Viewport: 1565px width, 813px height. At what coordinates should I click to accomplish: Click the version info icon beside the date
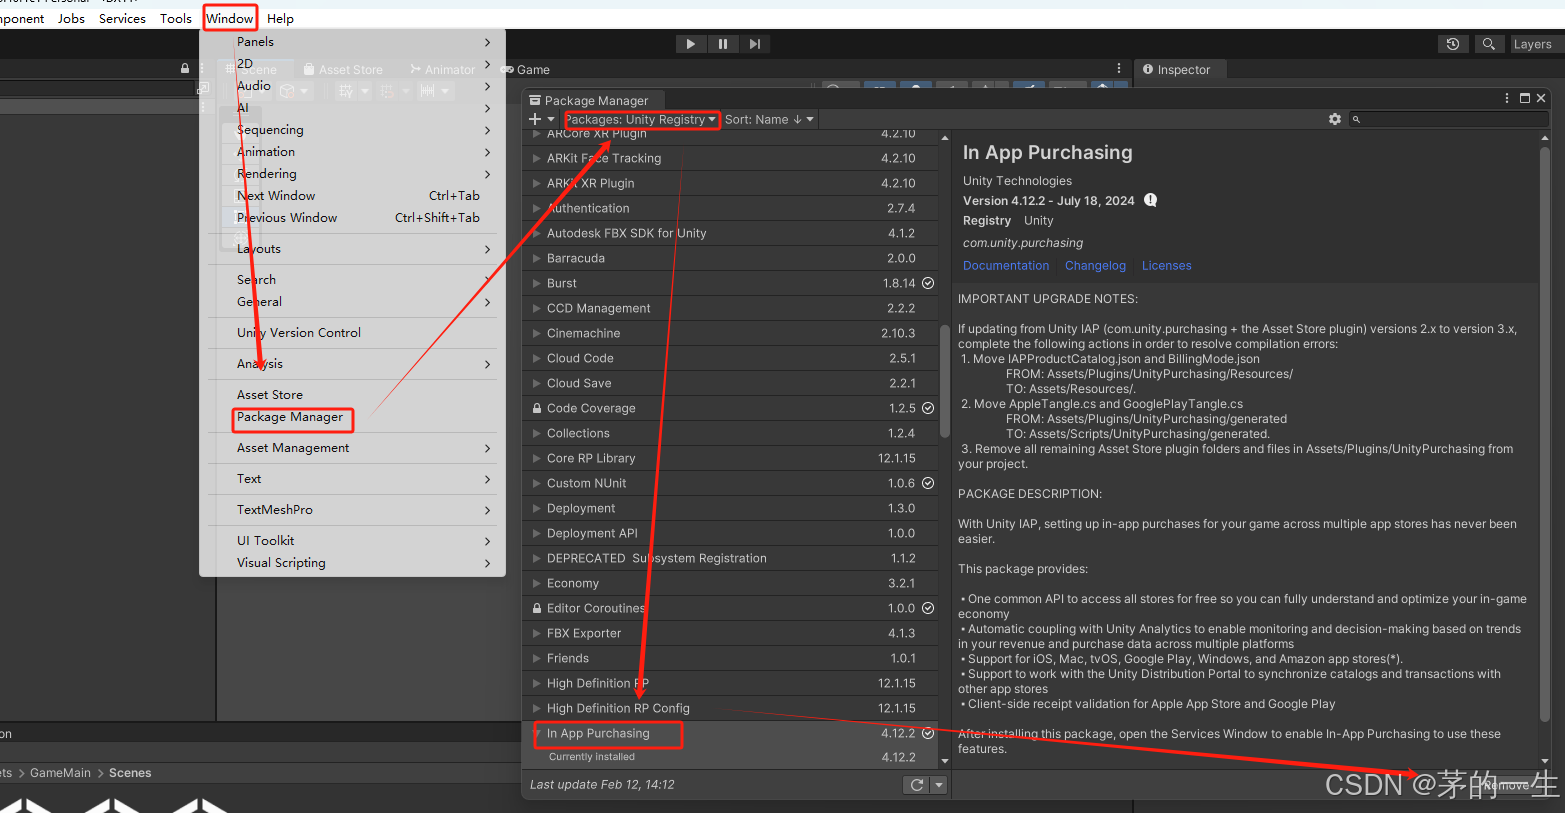(1151, 200)
